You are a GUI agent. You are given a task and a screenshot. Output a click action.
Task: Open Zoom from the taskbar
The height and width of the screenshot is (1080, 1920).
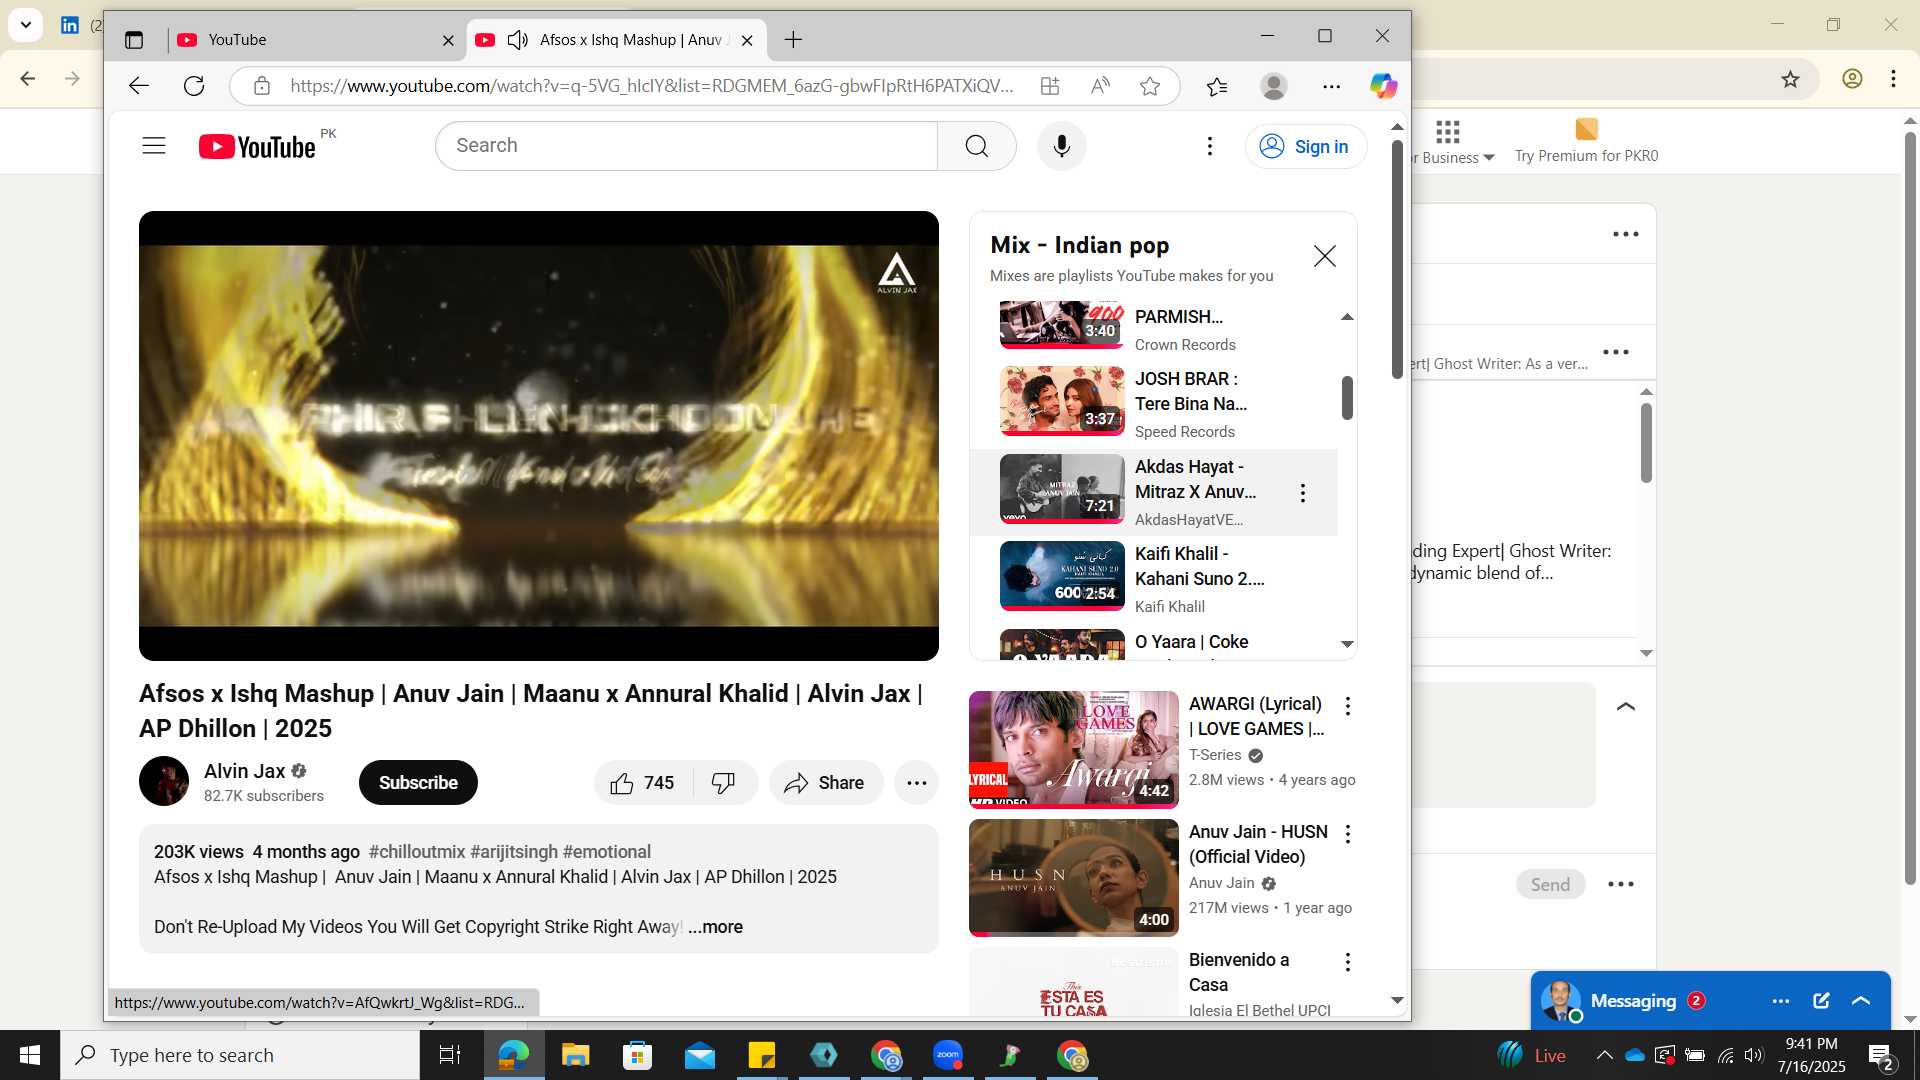(x=947, y=1055)
